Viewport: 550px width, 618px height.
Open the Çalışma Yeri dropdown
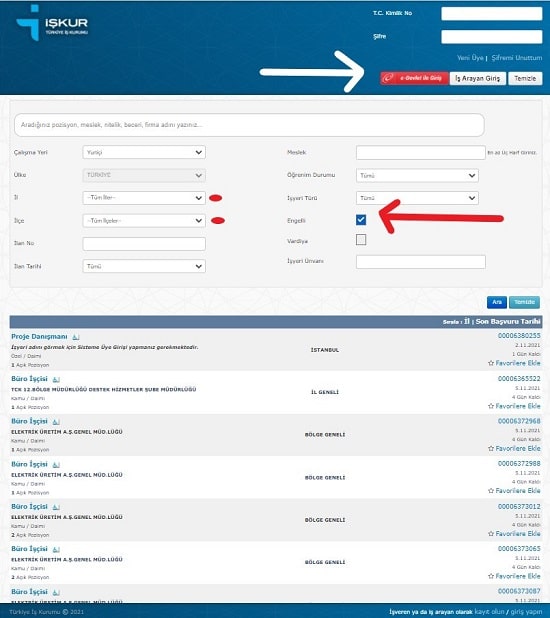(x=144, y=152)
